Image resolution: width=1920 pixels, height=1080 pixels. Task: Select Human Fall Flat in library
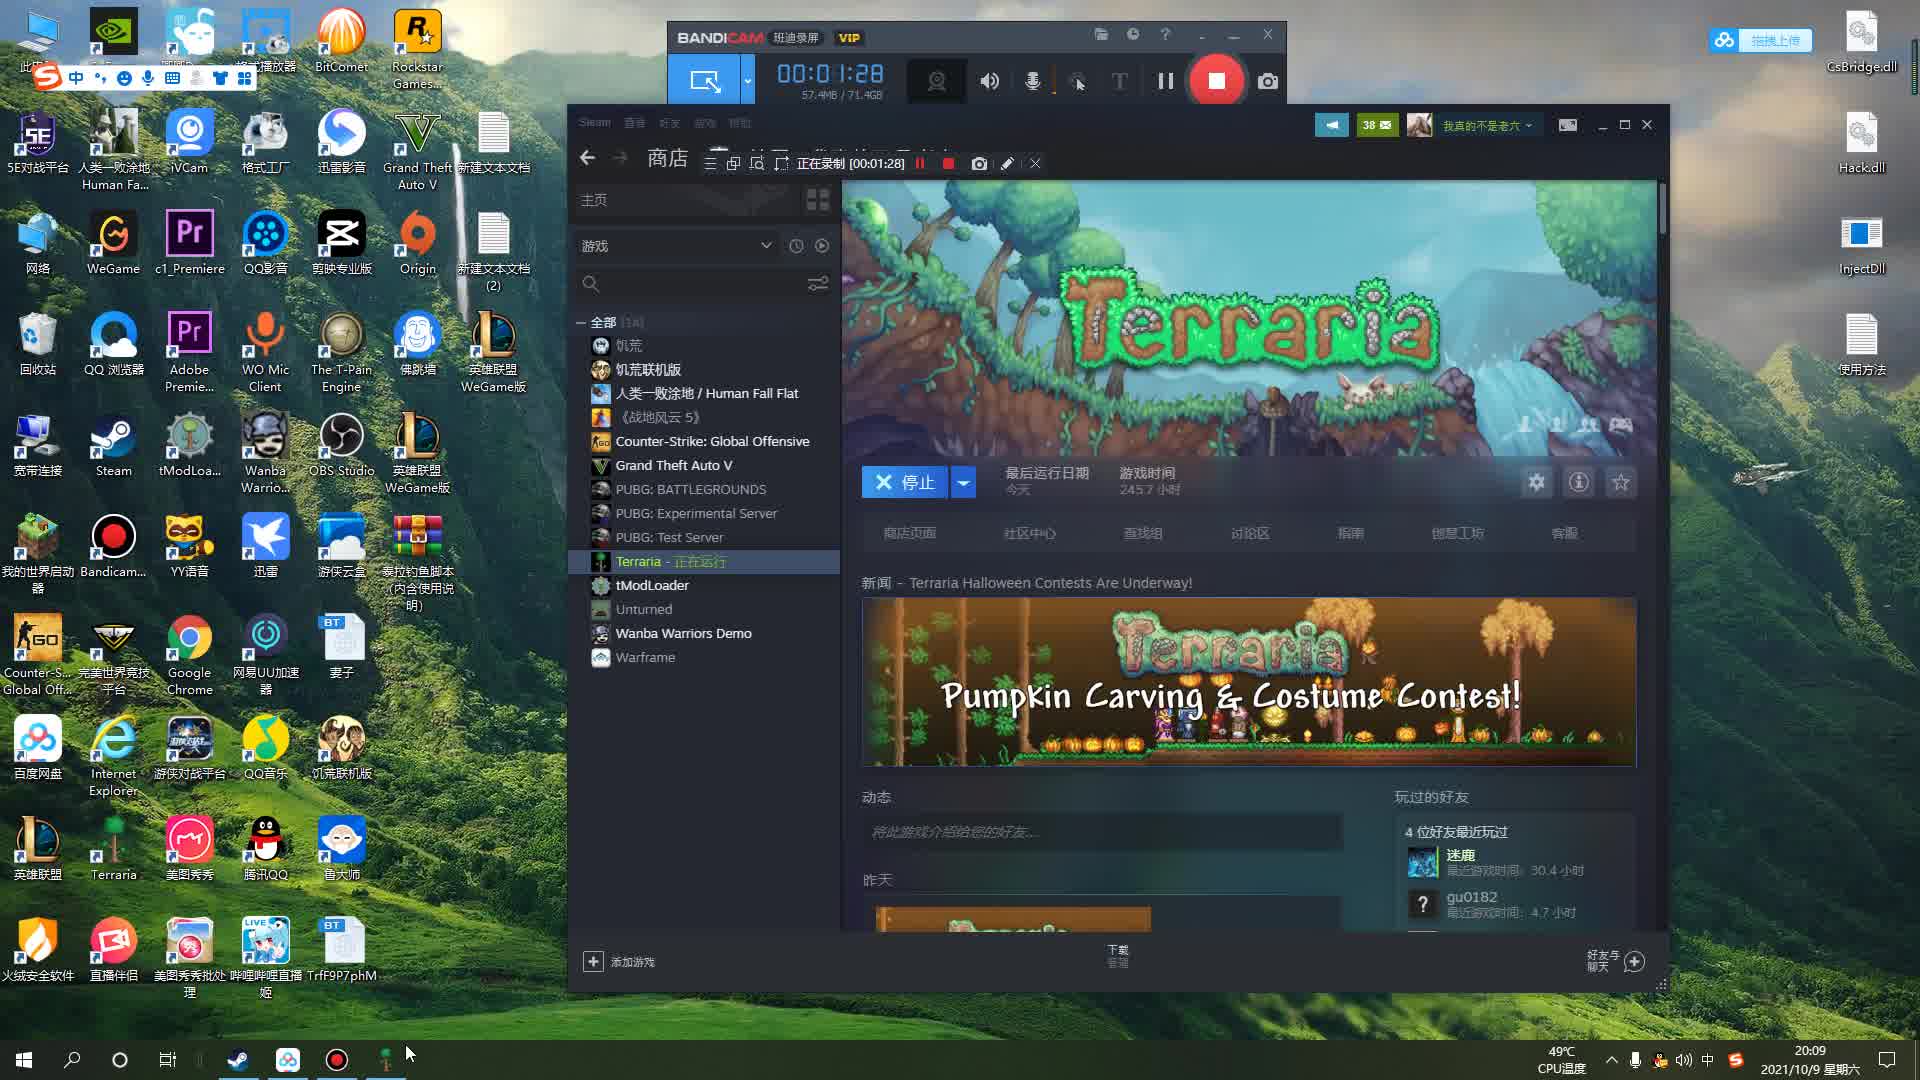pos(706,394)
